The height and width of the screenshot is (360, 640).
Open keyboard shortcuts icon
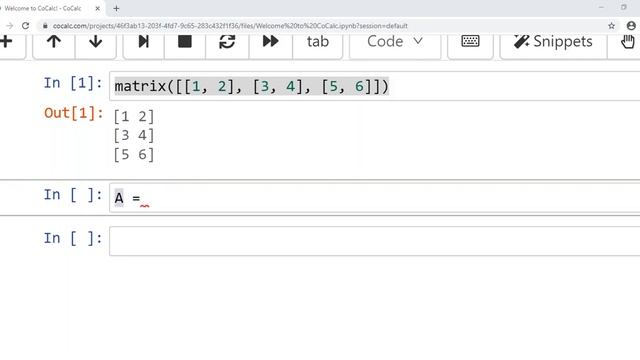(470, 42)
